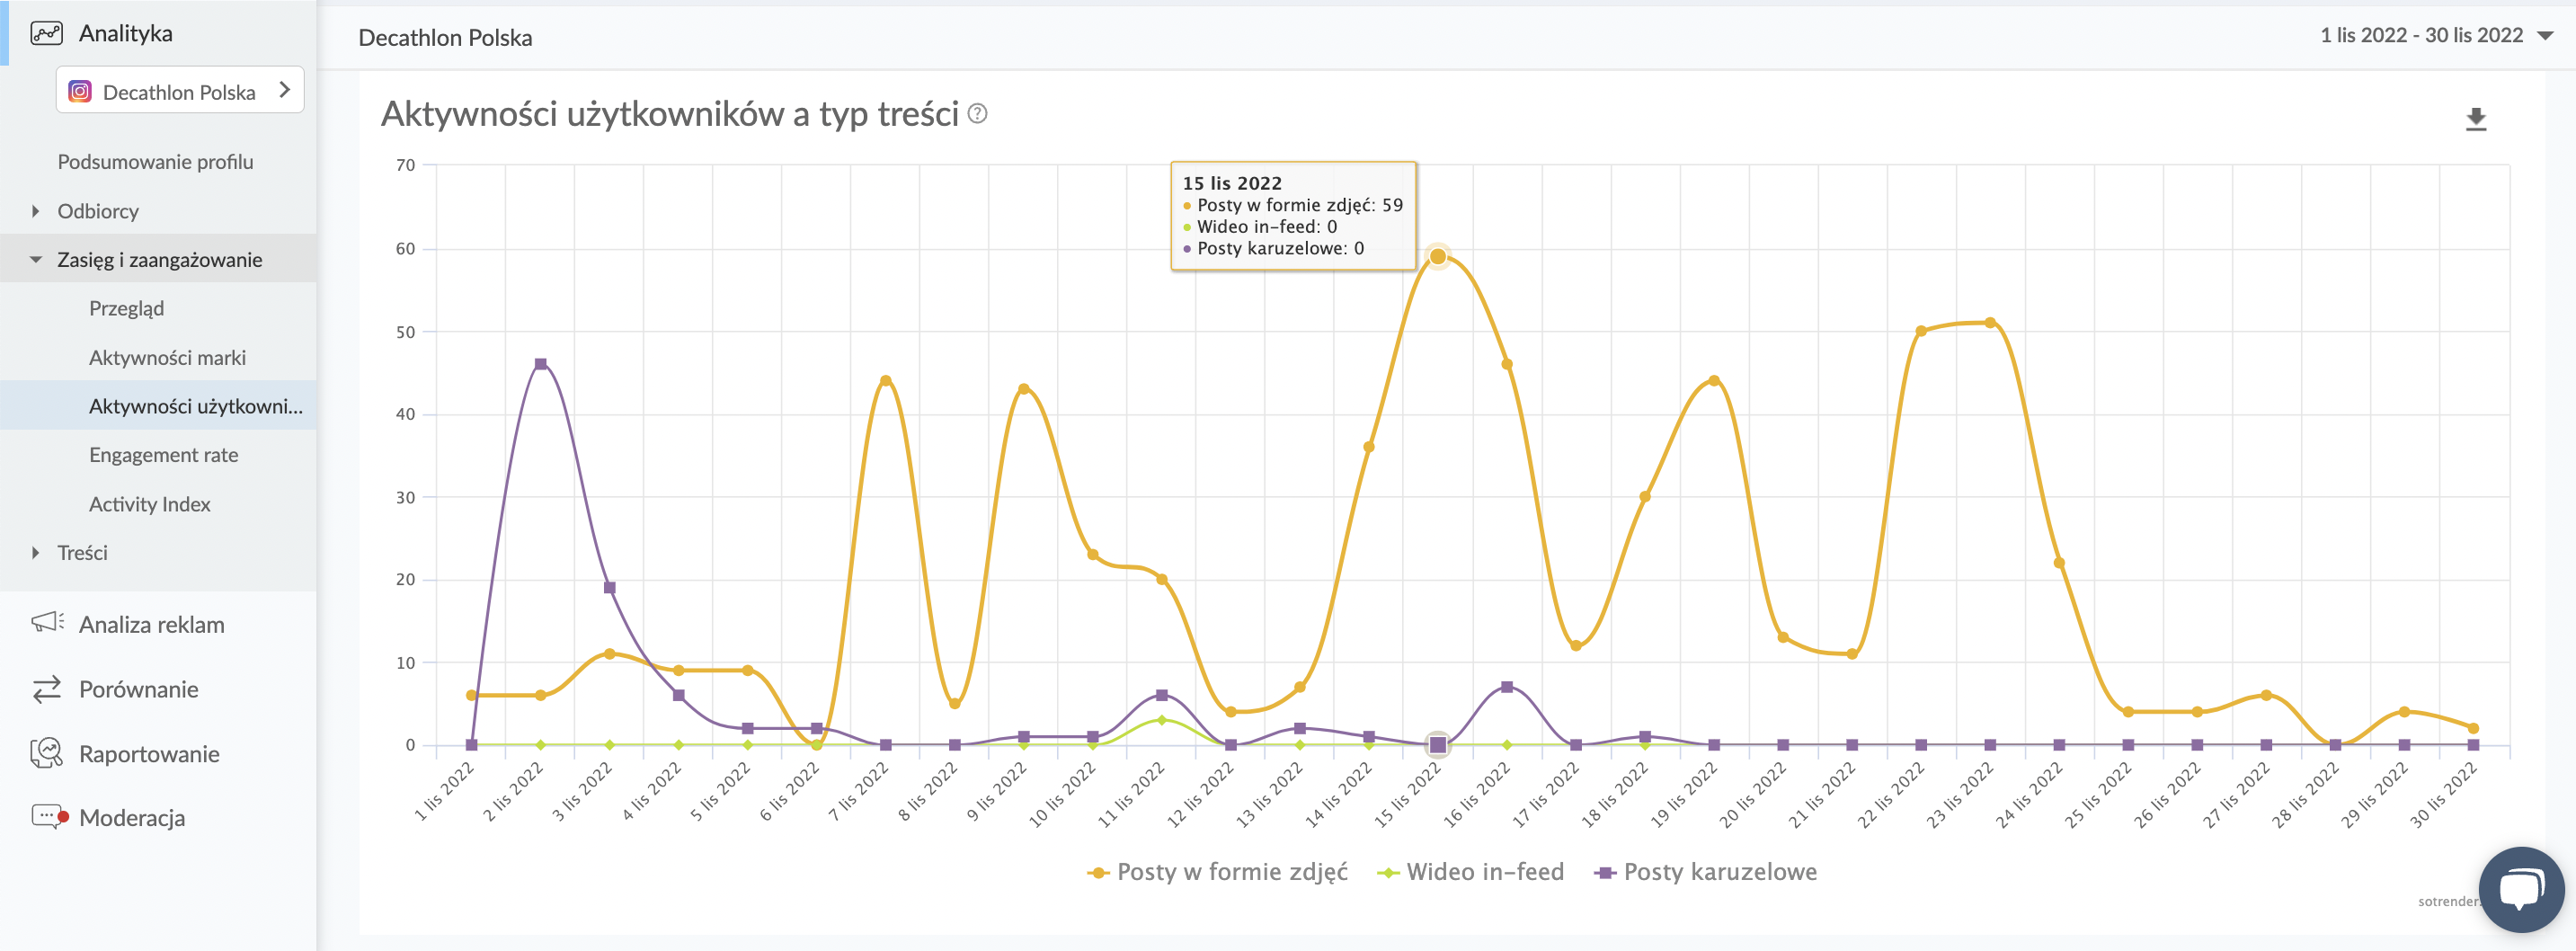Toggle Posty w formie zdjęć series

pos(1217,872)
